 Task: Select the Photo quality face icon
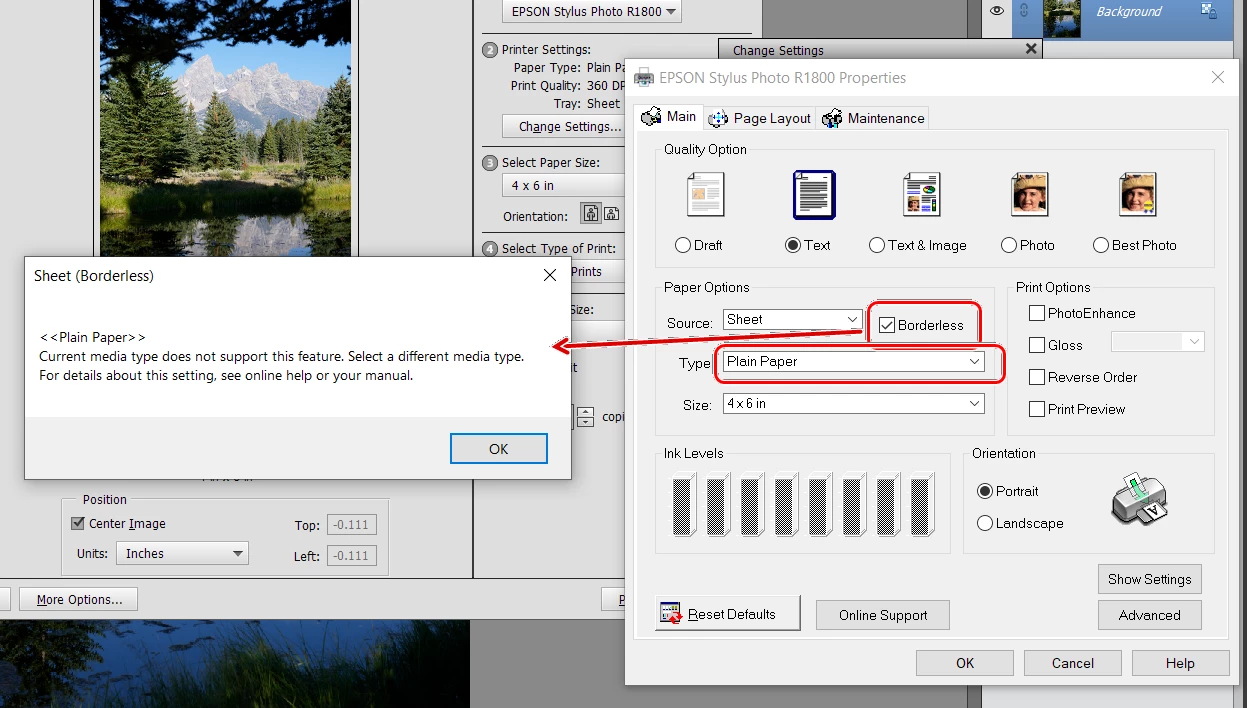[1029, 195]
